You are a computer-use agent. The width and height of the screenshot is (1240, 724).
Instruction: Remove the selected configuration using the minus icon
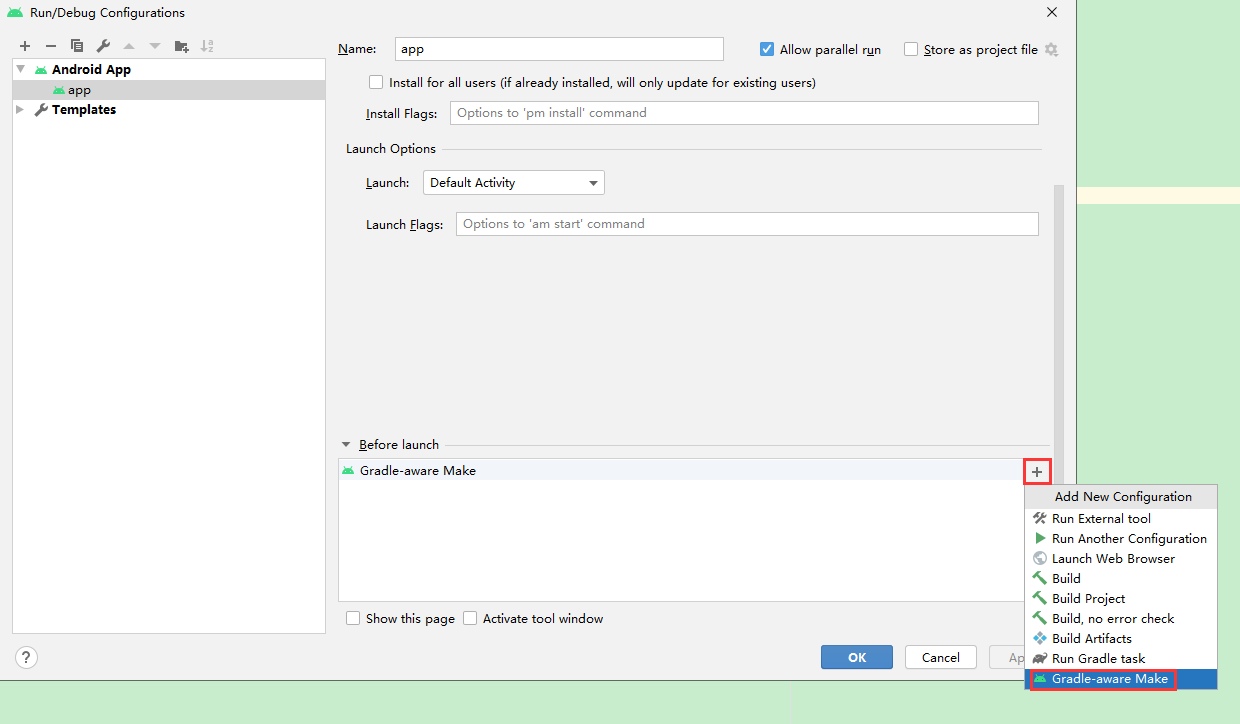click(x=50, y=45)
